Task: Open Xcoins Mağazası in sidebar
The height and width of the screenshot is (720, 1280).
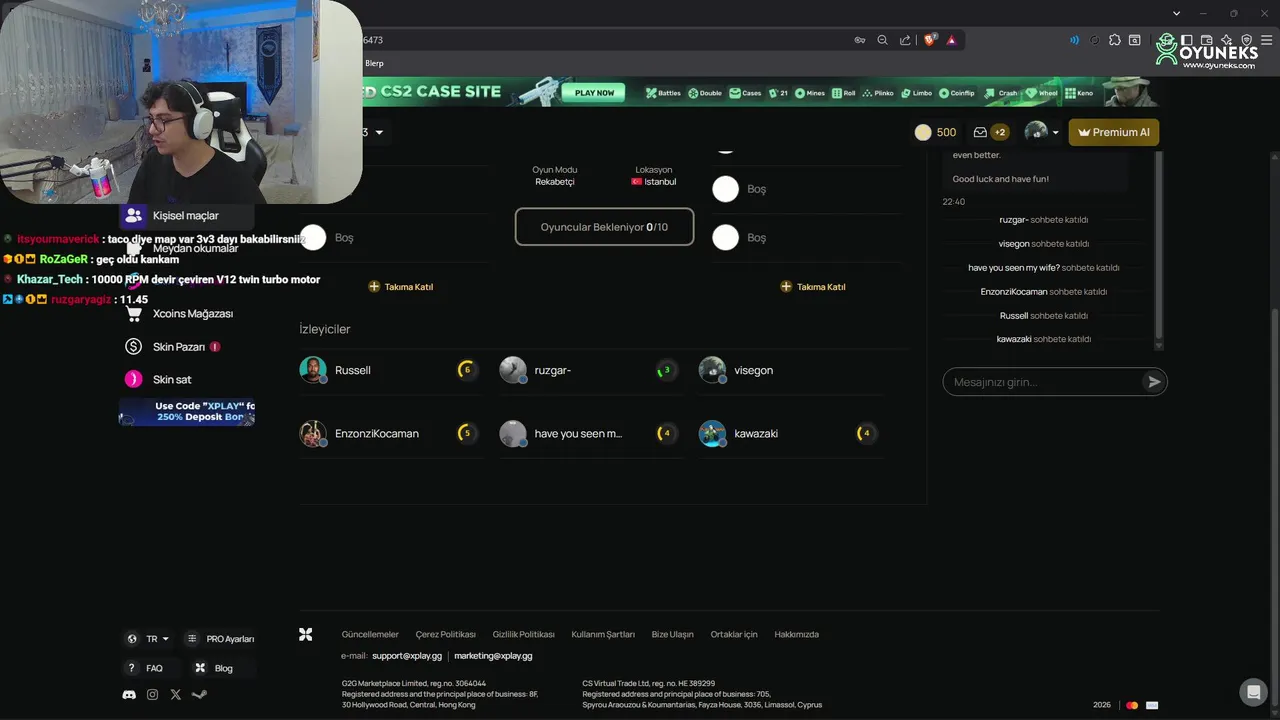Action: (193, 313)
